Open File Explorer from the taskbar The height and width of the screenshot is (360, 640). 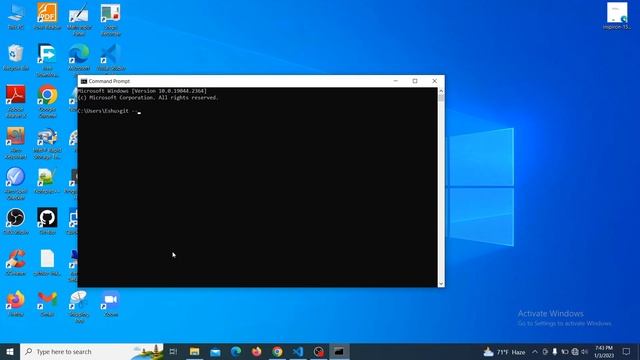pos(195,351)
